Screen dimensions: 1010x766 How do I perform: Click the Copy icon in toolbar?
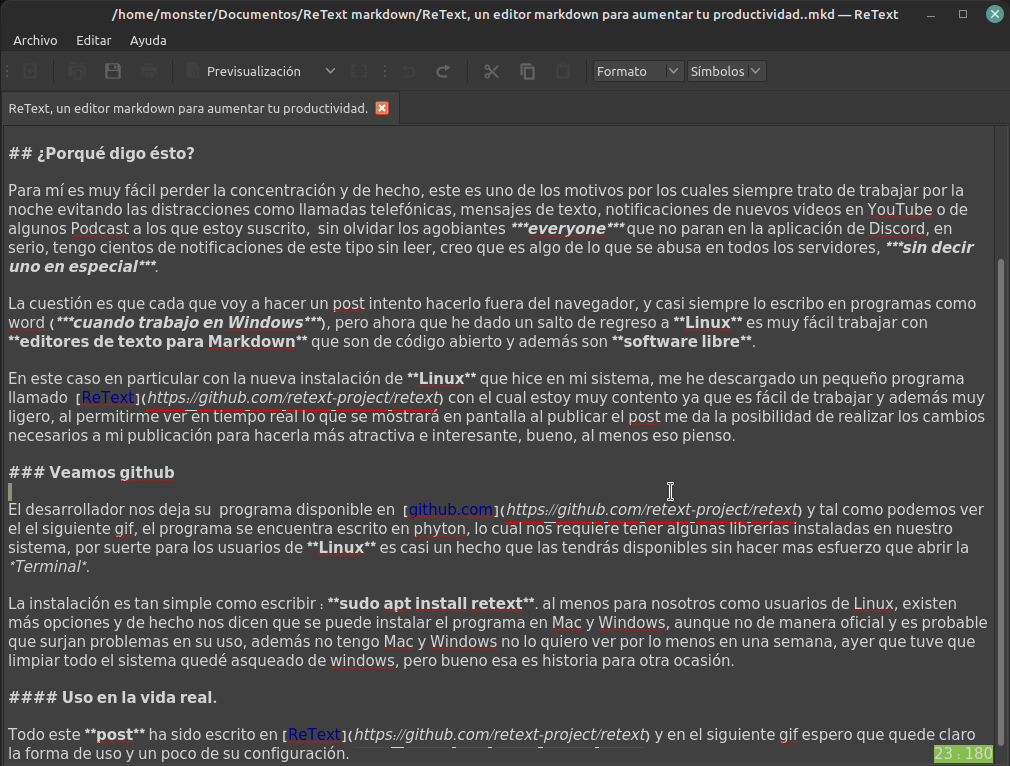(528, 71)
